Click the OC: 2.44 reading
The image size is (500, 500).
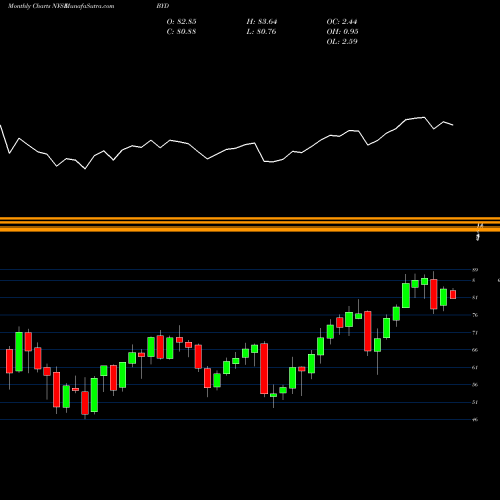[x=342, y=22]
